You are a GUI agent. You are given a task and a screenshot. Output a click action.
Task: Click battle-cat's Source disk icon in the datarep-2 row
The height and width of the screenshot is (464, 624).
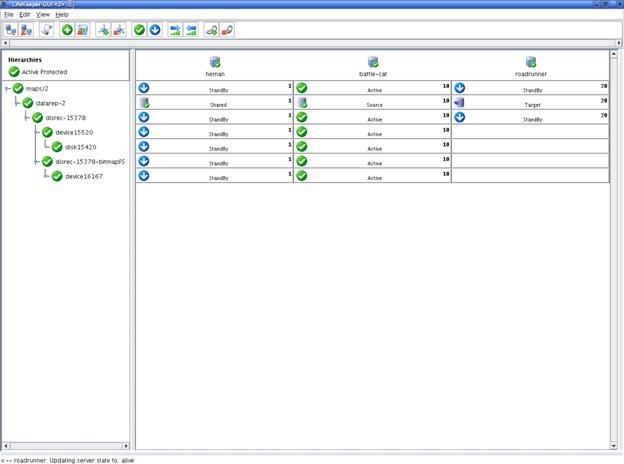302,103
